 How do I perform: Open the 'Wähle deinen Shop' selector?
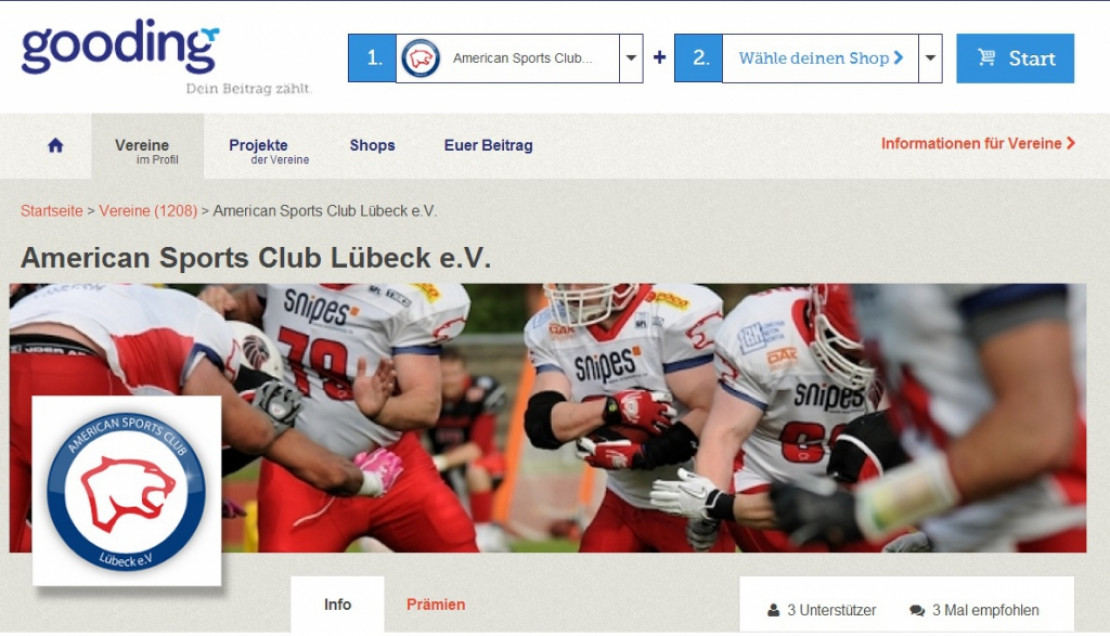click(820, 58)
